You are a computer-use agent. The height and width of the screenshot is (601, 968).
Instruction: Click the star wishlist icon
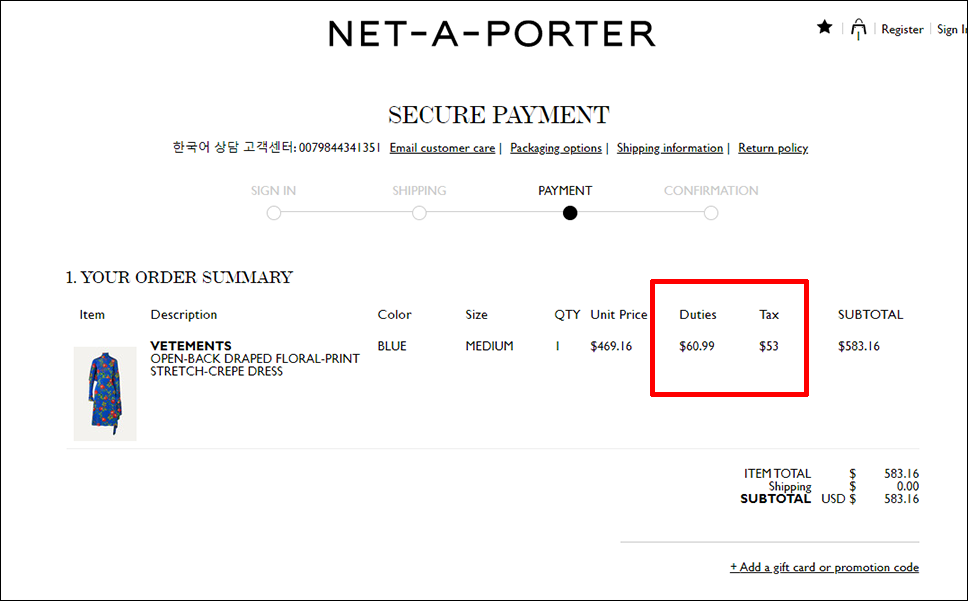click(x=824, y=28)
